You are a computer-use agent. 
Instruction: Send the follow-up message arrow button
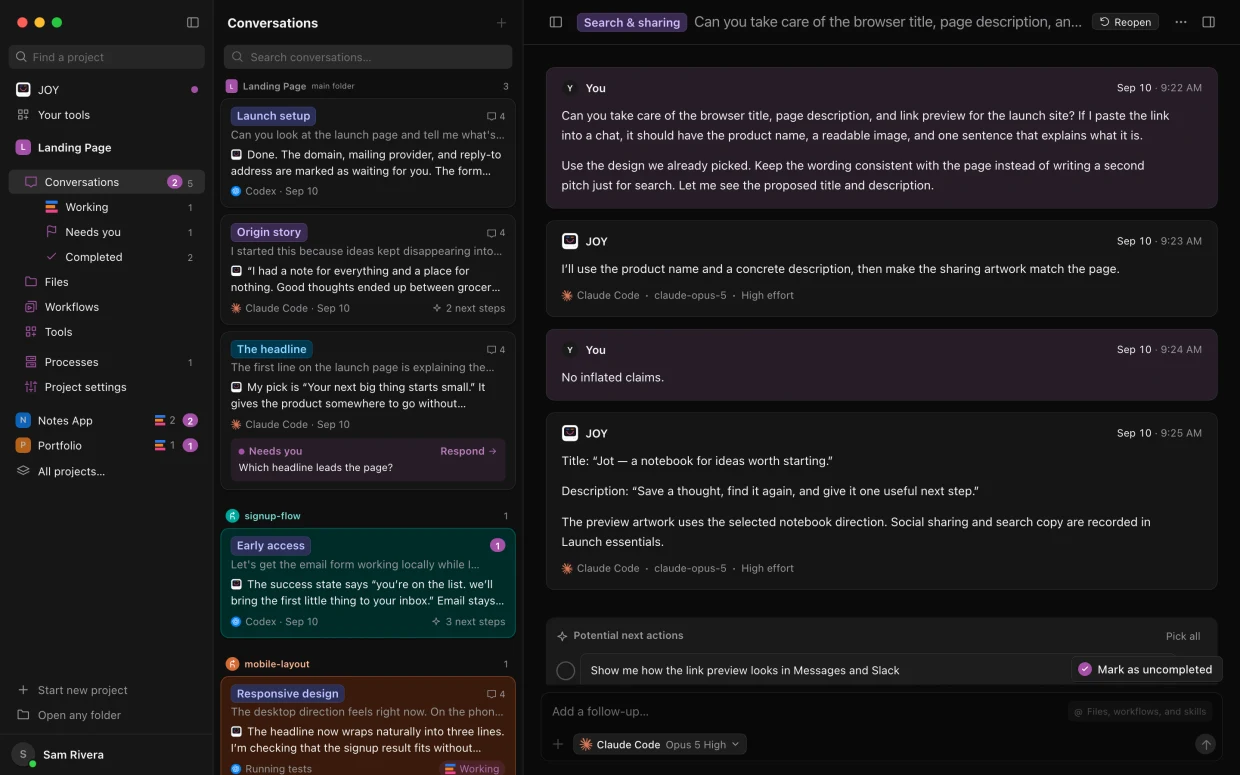(1206, 744)
